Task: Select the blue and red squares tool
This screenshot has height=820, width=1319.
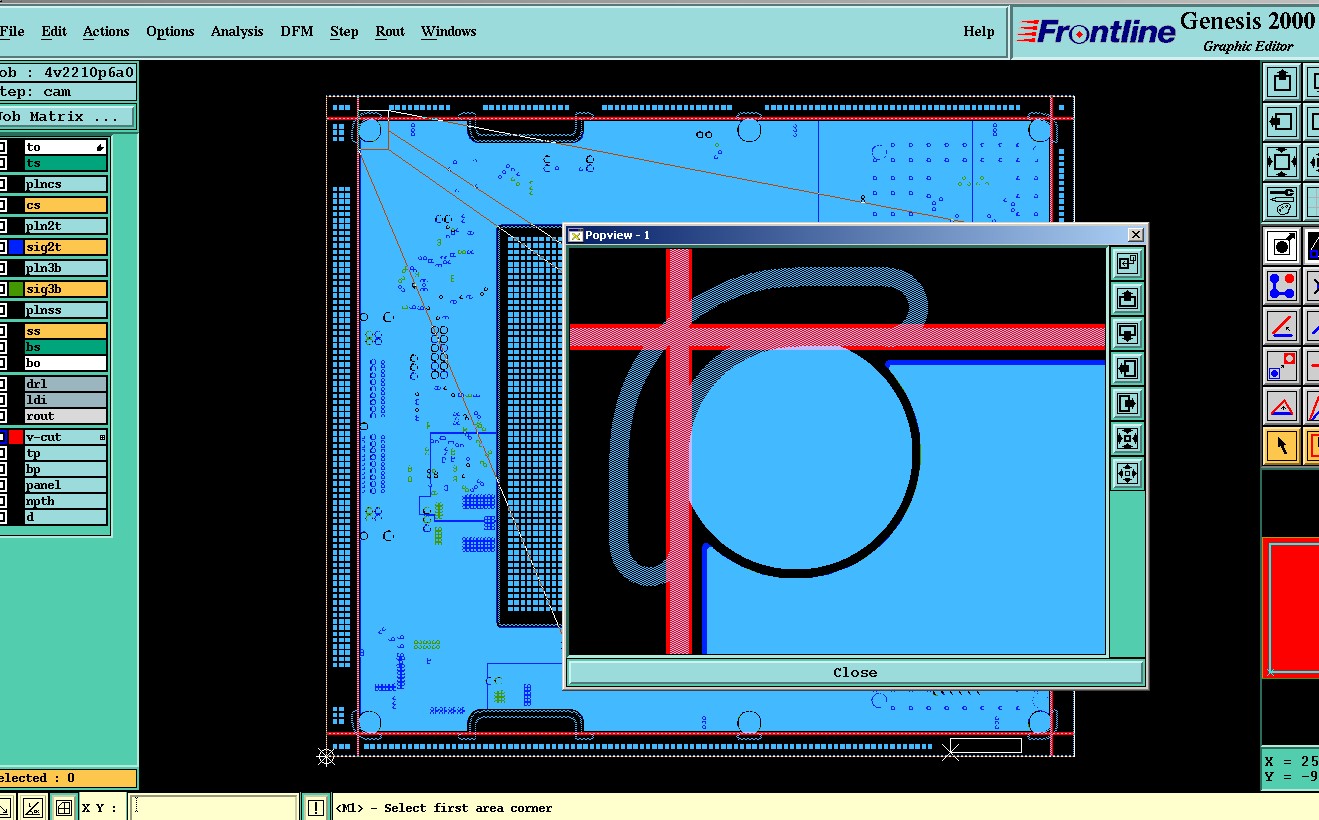Action: click(x=1282, y=365)
